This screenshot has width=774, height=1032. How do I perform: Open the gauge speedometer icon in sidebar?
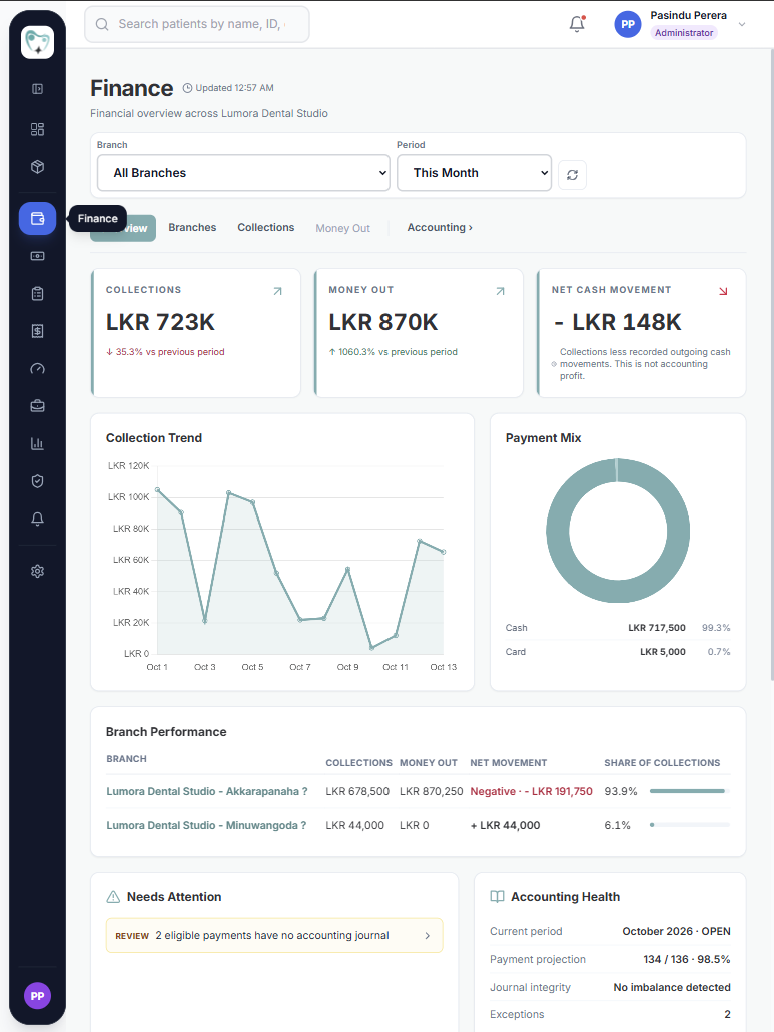(x=38, y=369)
